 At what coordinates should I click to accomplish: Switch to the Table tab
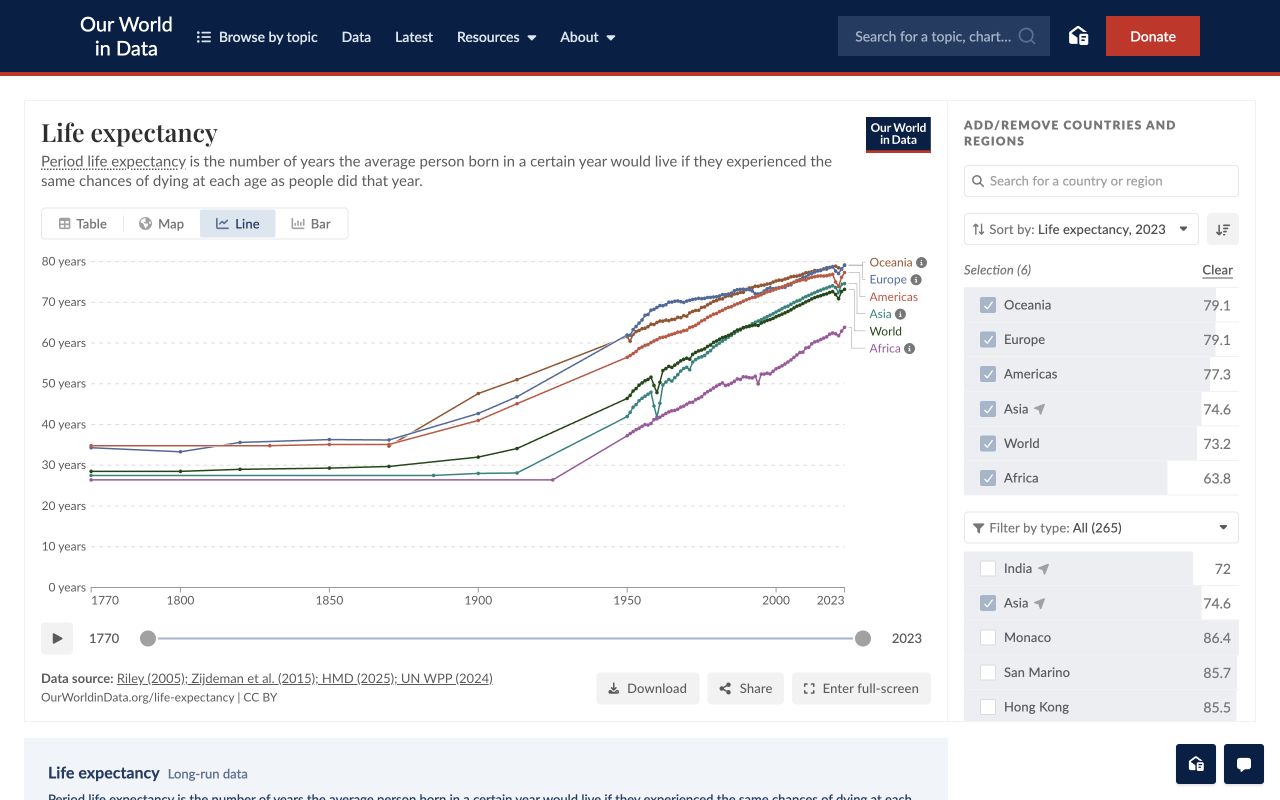tap(83, 224)
